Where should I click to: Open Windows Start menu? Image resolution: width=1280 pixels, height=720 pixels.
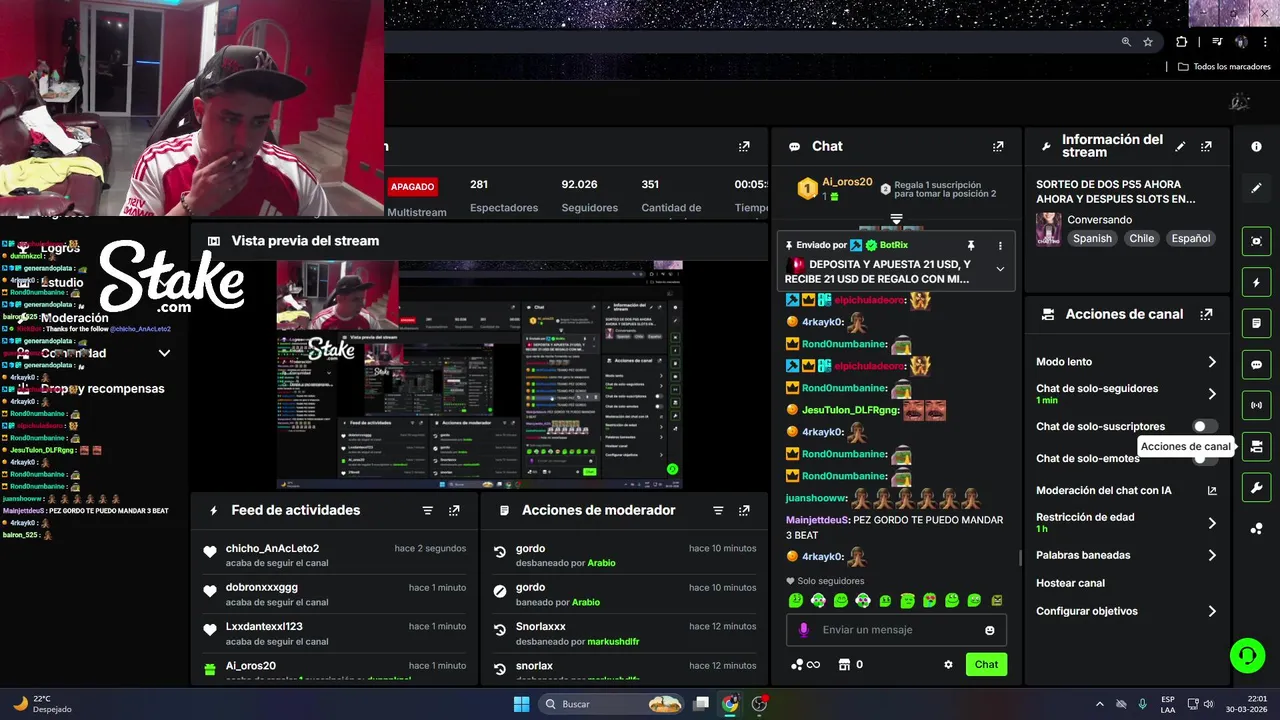521,704
